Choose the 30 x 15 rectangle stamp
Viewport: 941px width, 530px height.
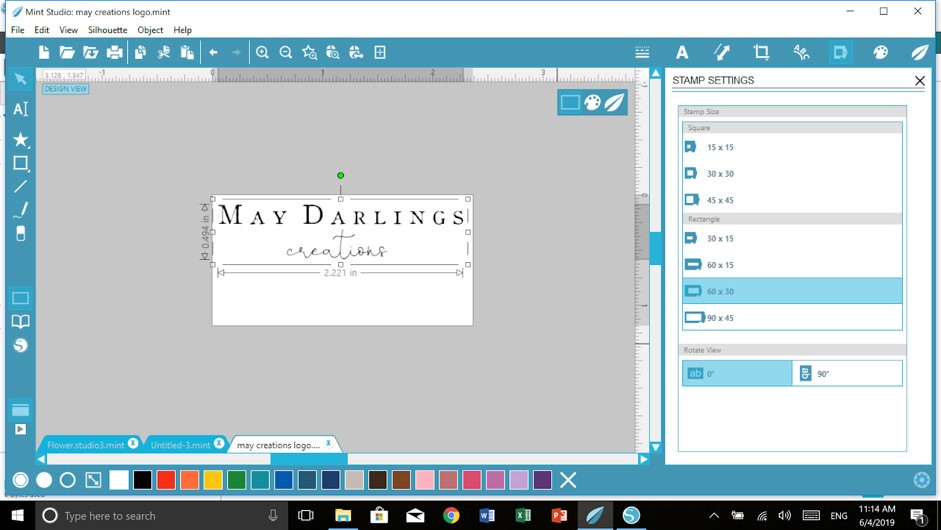tap(792, 238)
